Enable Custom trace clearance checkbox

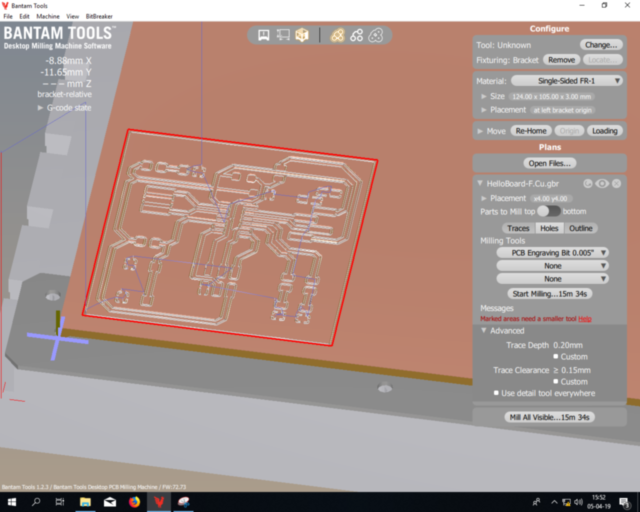(556, 381)
